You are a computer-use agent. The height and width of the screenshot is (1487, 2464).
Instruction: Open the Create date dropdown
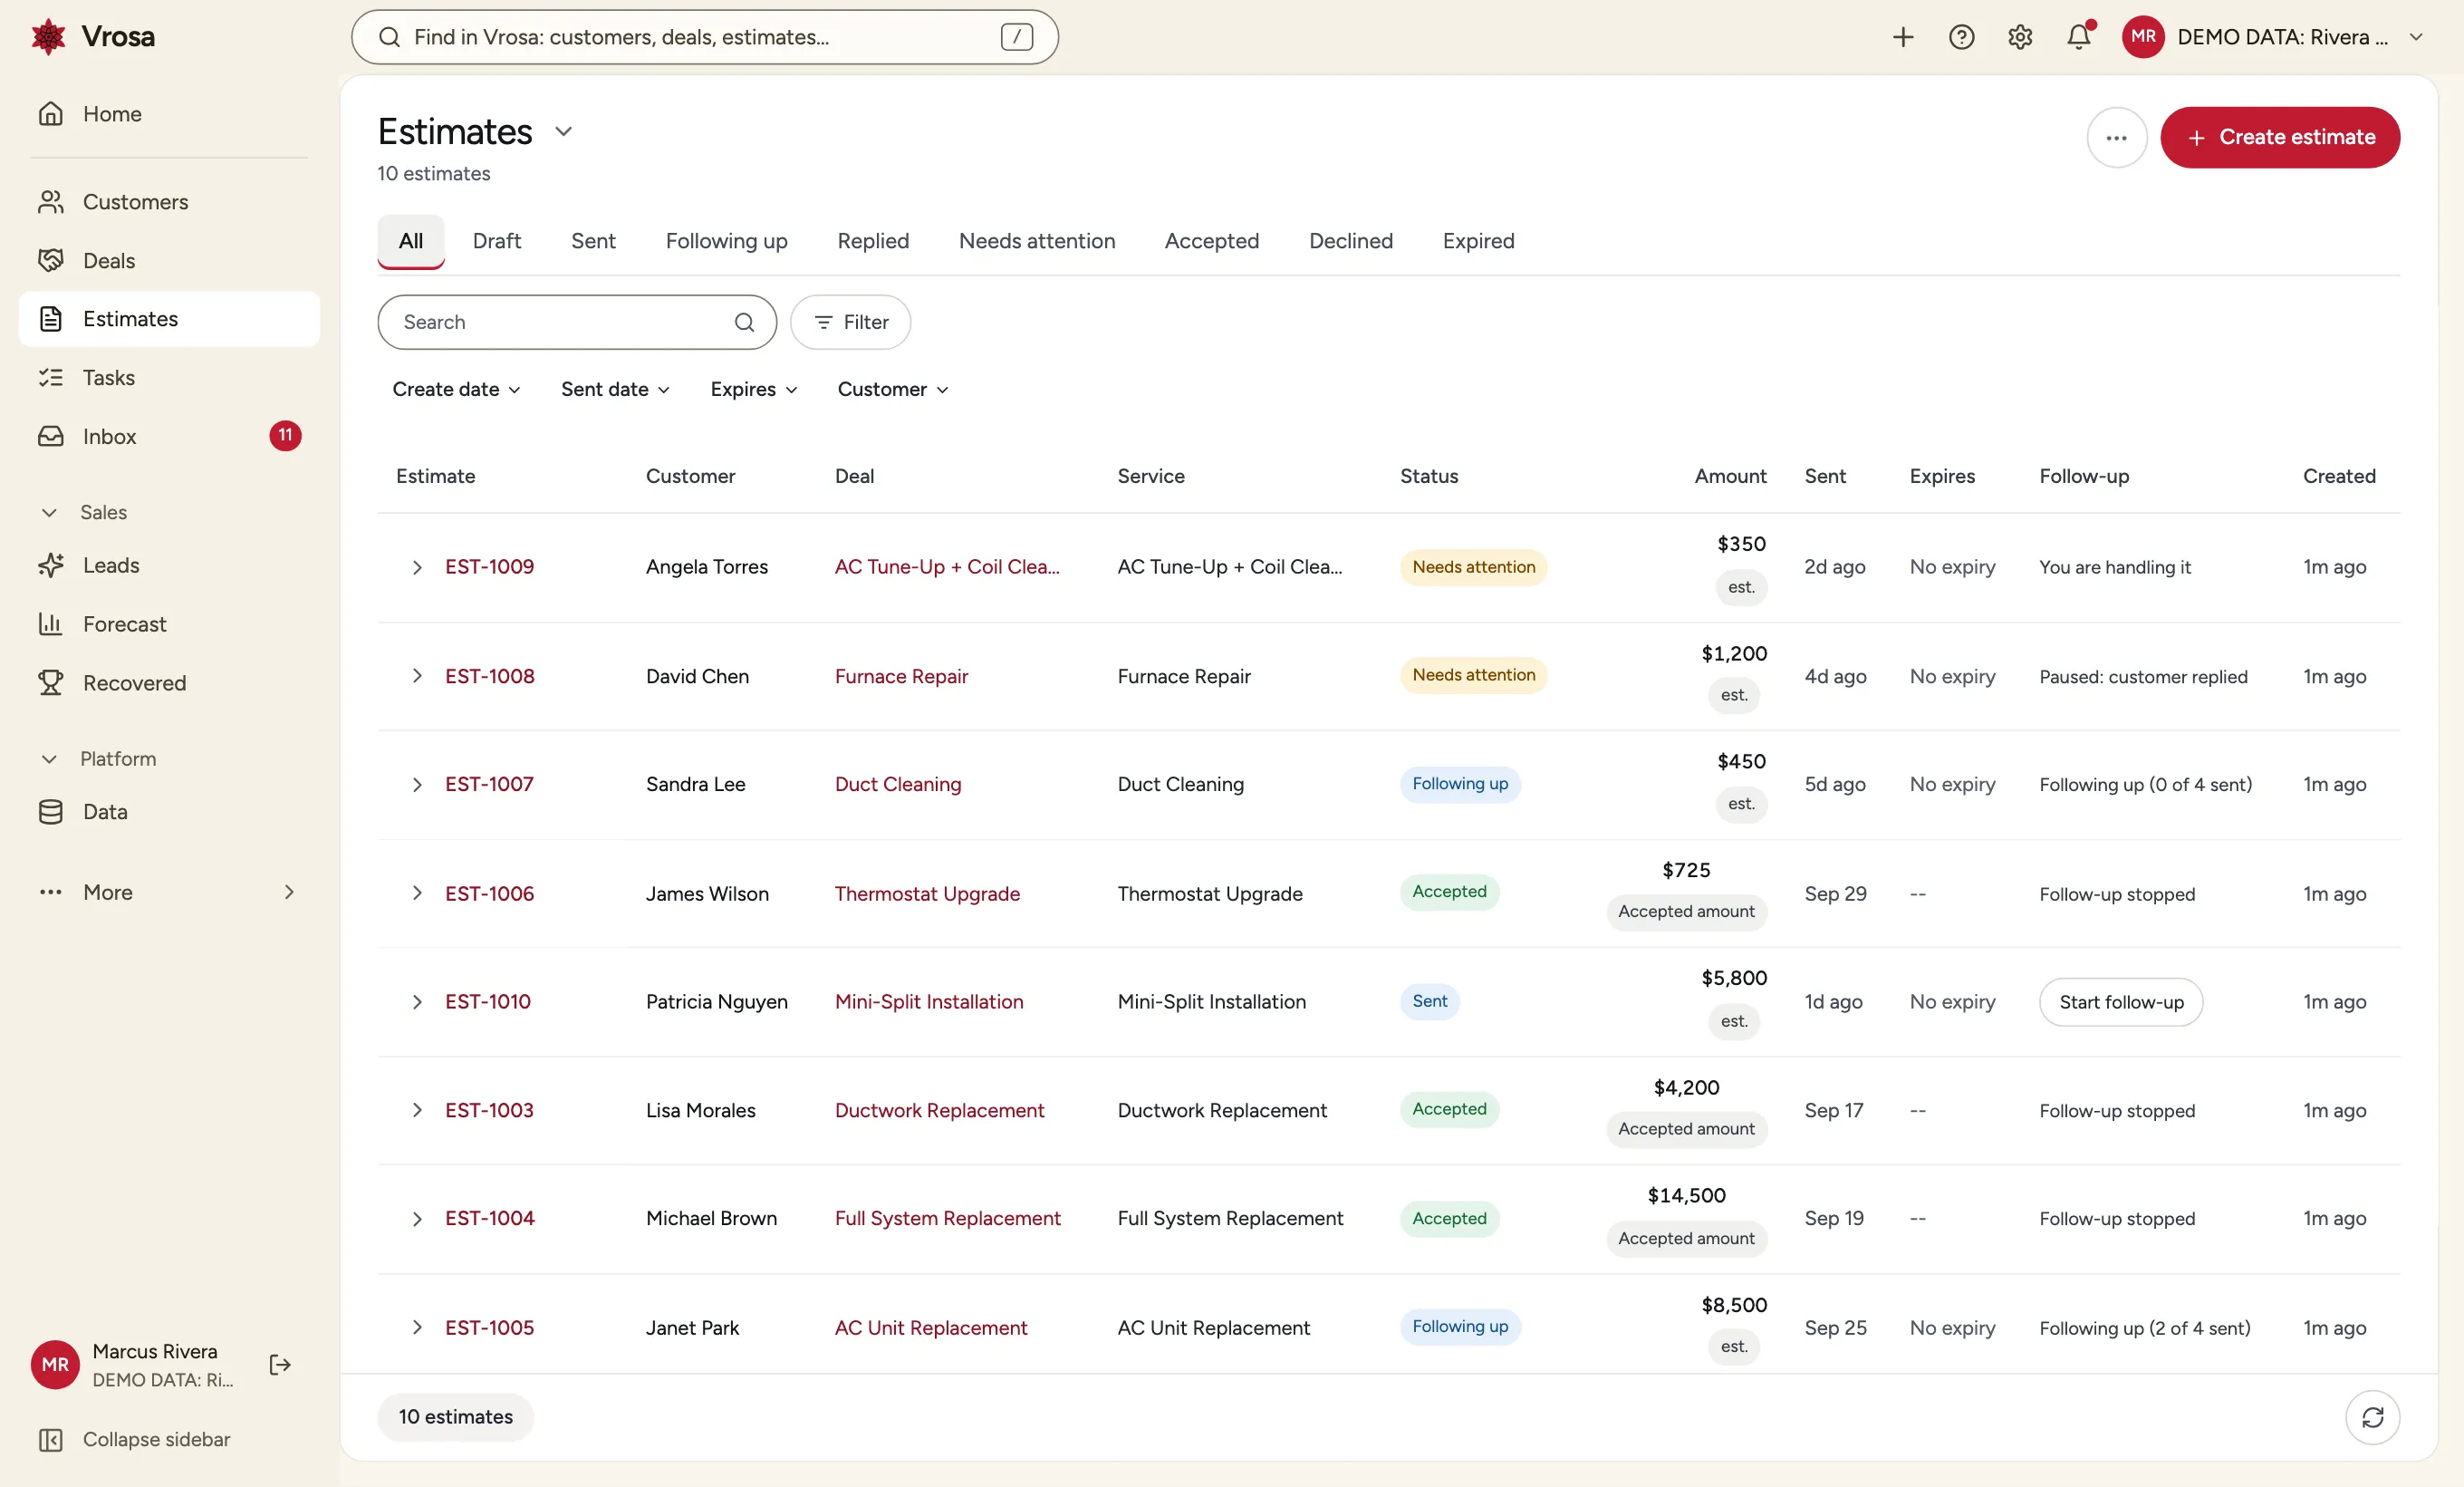[x=456, y=389]
